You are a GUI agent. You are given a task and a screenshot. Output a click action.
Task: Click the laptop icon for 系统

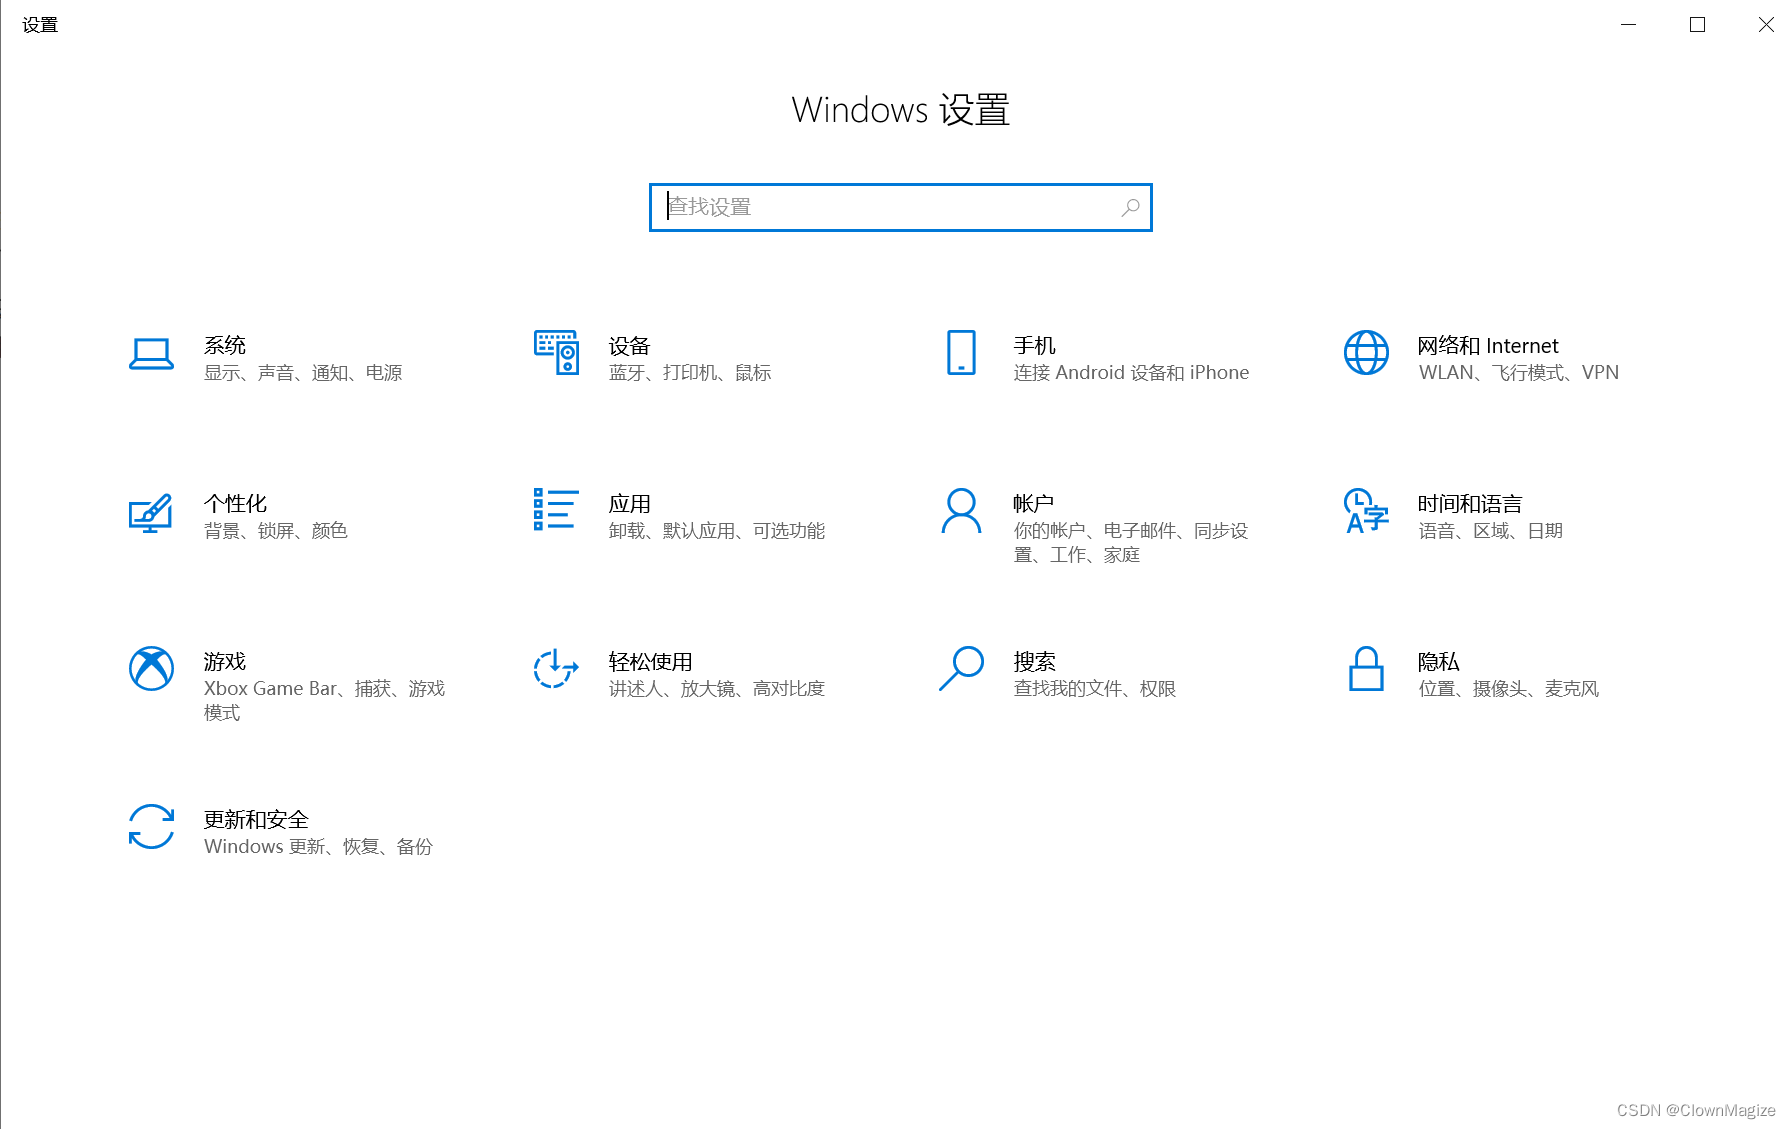pyautogui.click(x=151, y=354)
